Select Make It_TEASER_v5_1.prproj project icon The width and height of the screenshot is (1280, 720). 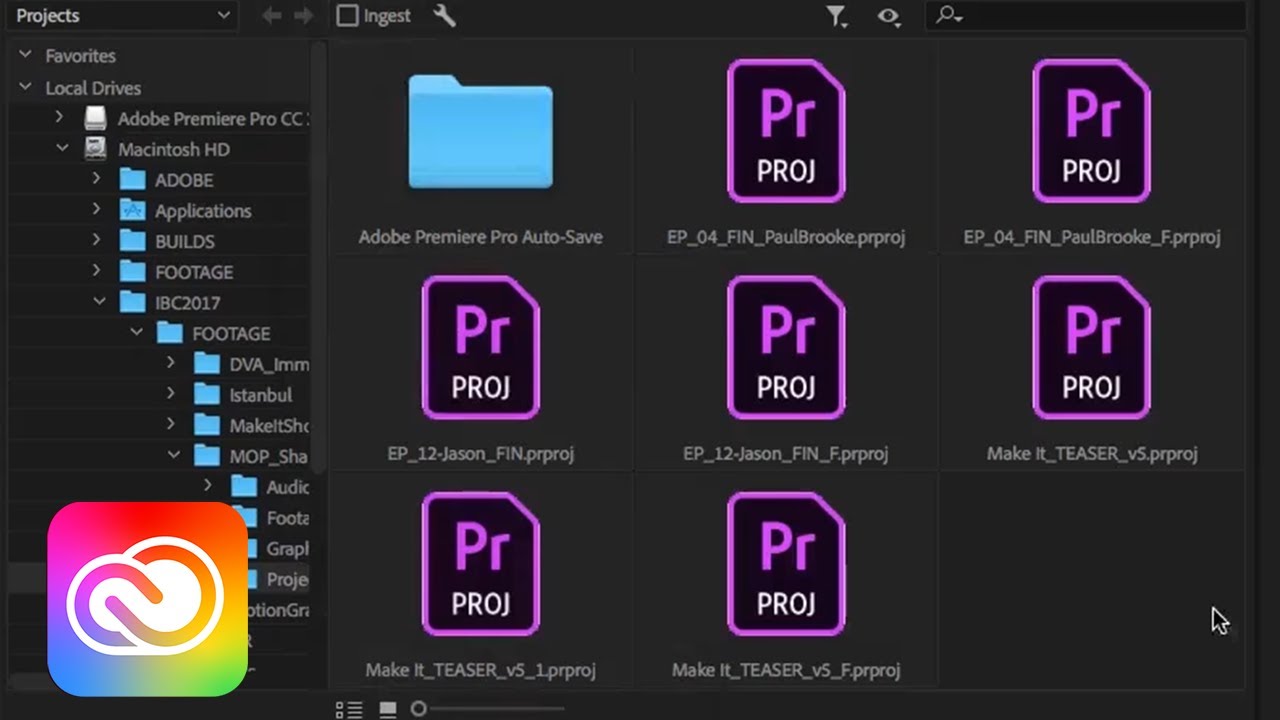tap(480, 563)
